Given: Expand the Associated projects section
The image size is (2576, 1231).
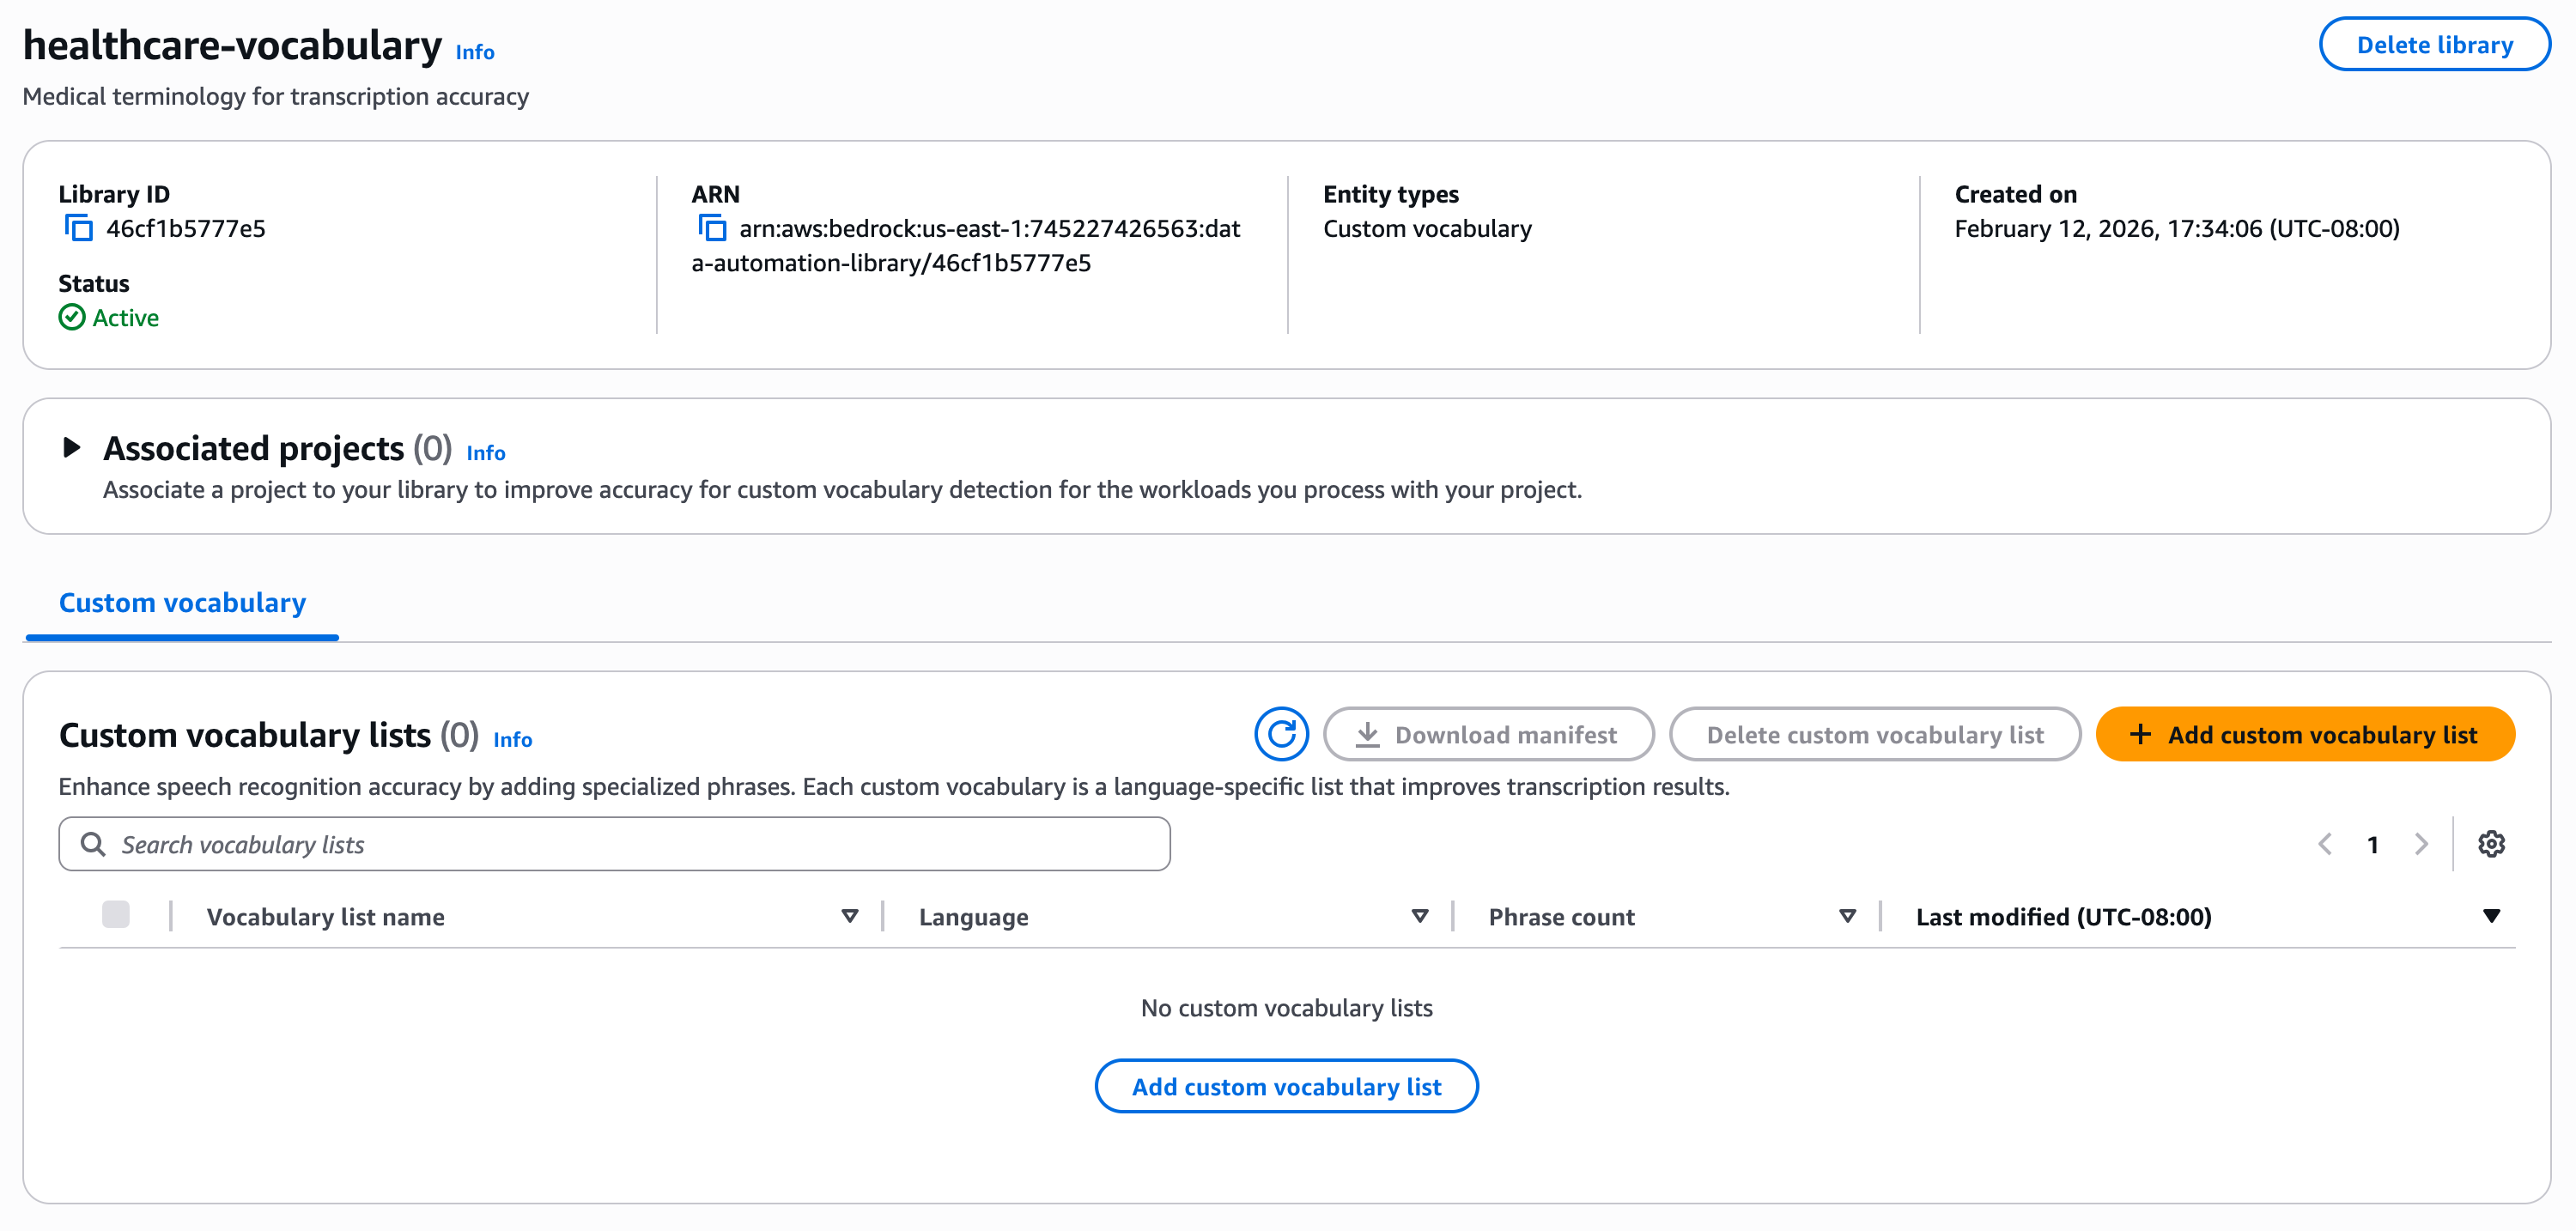Looking at the screenshot, I should (x=71, y=448).
